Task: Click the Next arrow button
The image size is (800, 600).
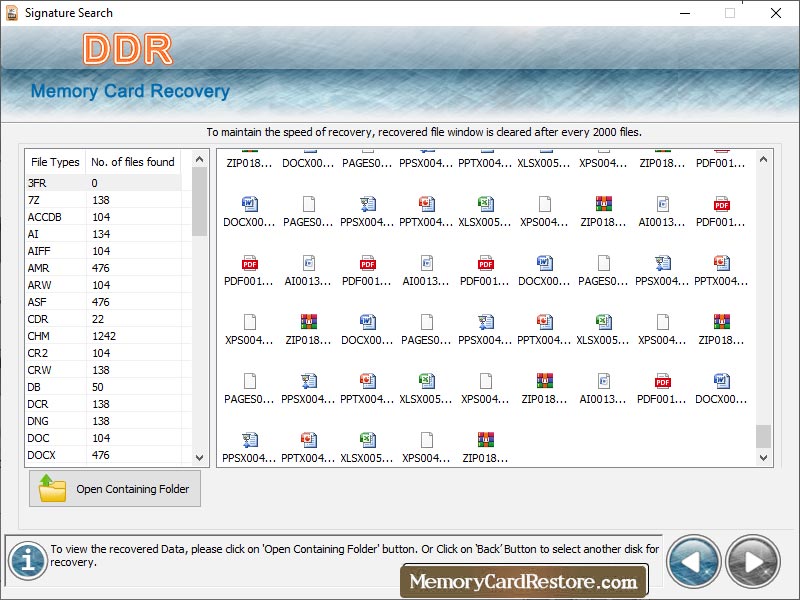Action: click(x=753, y=562)
